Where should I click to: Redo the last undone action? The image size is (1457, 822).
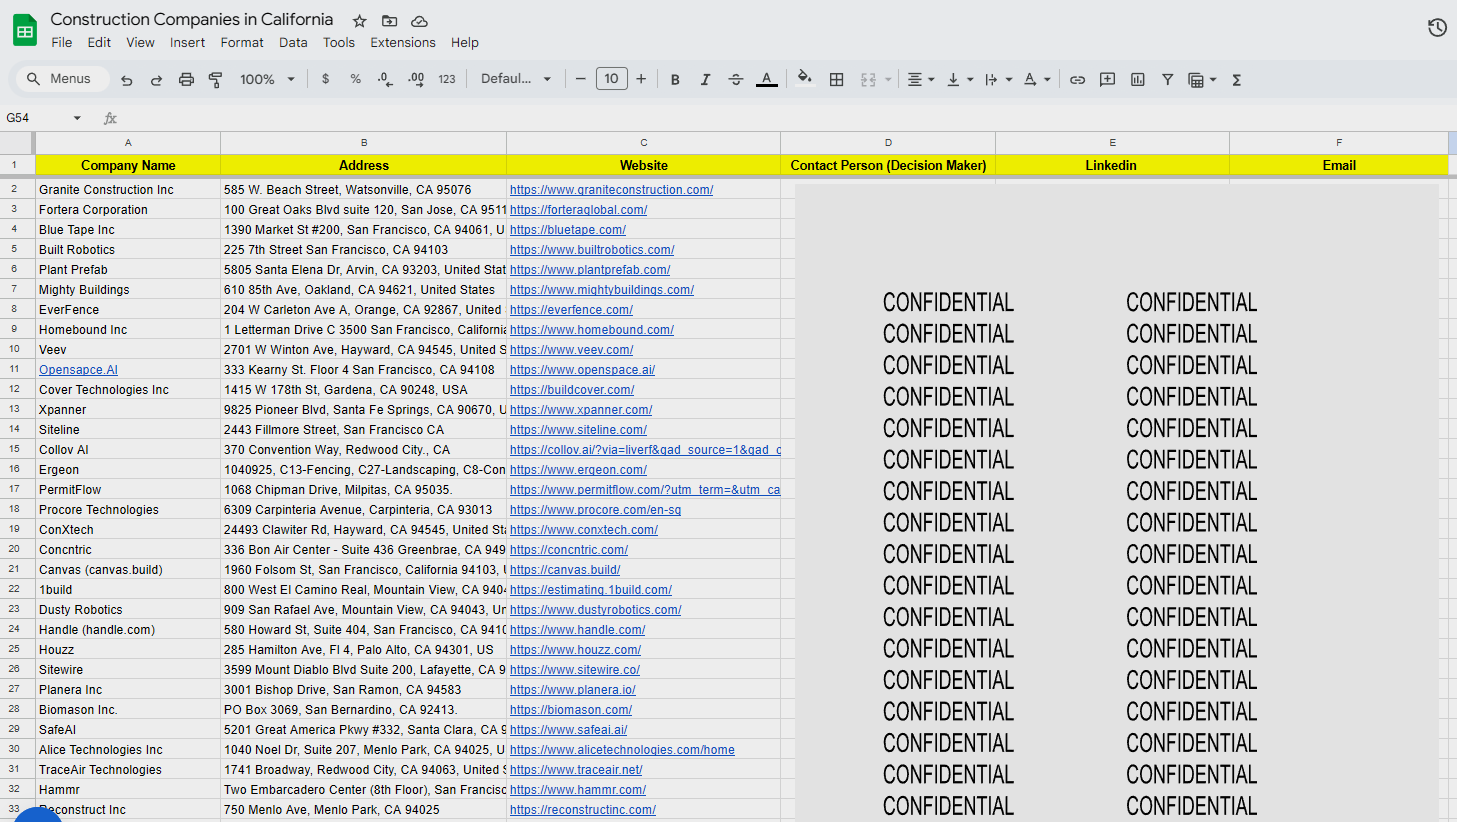point(156,80)
